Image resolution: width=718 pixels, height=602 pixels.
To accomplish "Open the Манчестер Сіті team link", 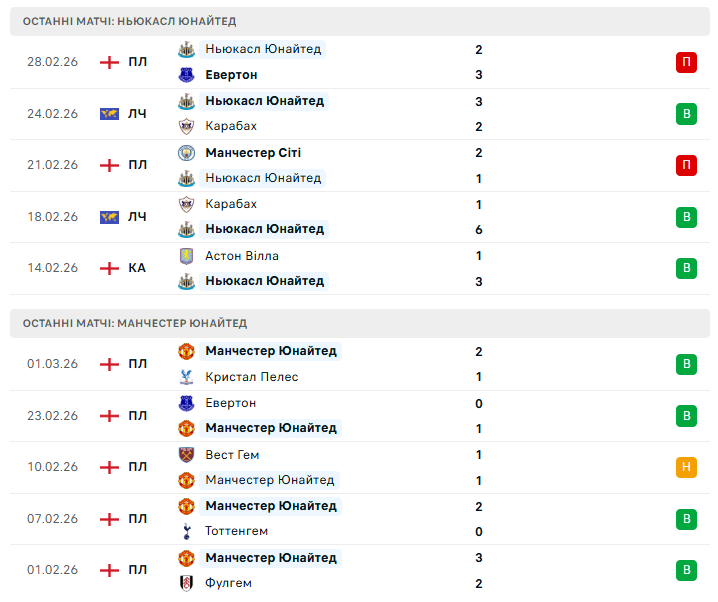I will [x=253, y=153].
